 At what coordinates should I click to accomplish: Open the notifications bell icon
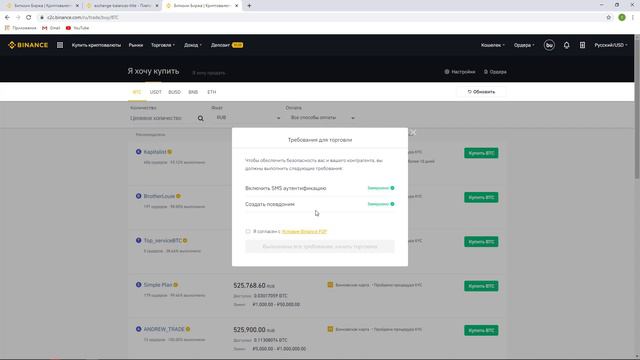point(566,45)
